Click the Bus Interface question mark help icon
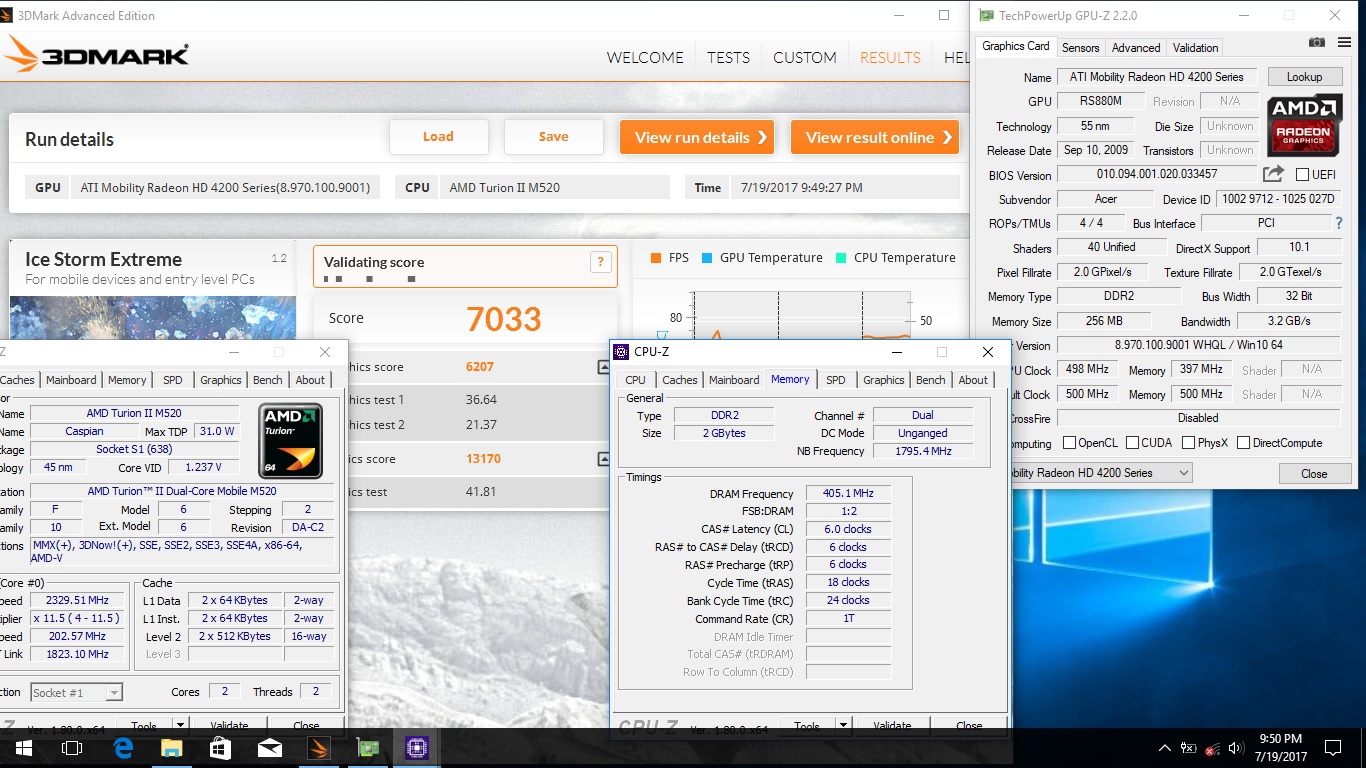This screenshot has width=1366, height=768. tap(1339, 223)
